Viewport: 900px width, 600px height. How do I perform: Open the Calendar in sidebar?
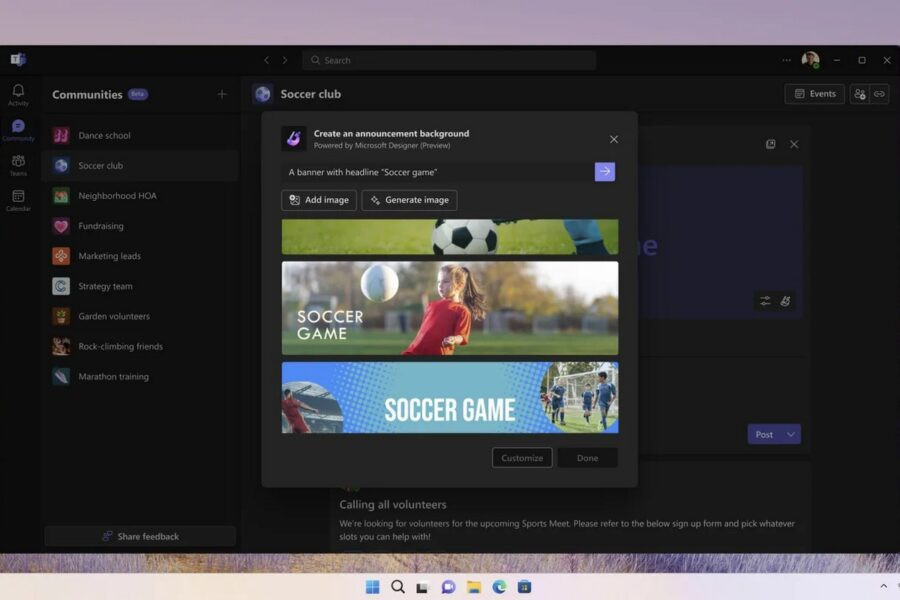click(x=18, y=200)
